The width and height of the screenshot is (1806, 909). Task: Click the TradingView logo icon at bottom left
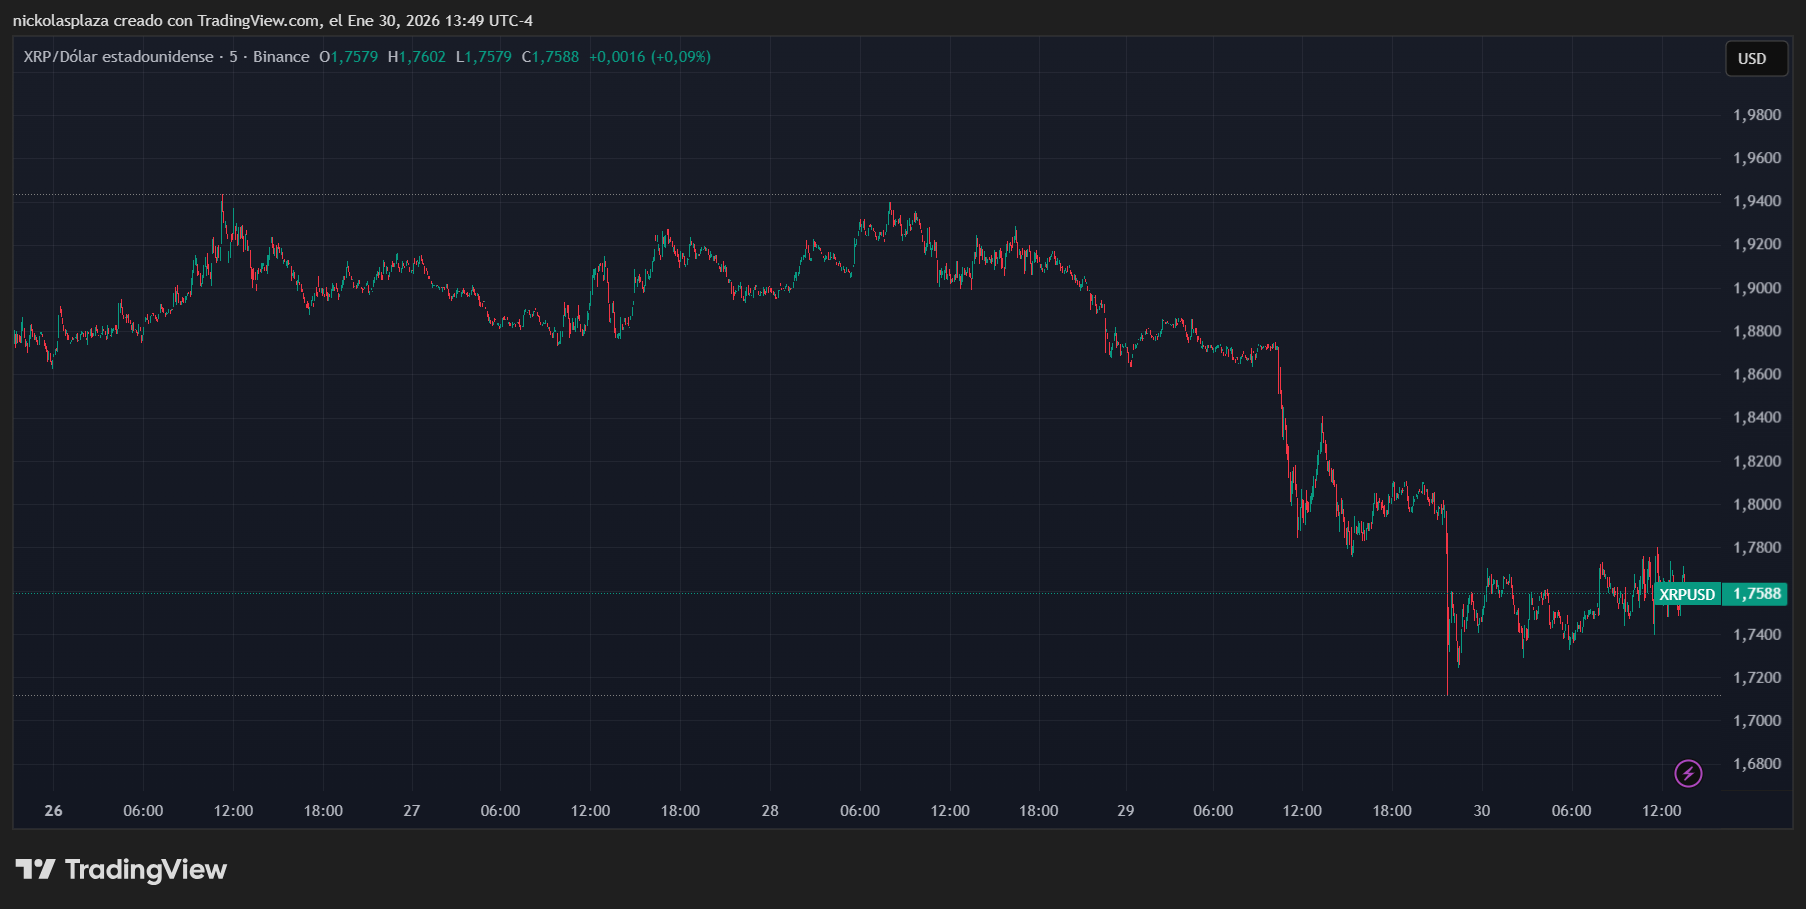35,869
